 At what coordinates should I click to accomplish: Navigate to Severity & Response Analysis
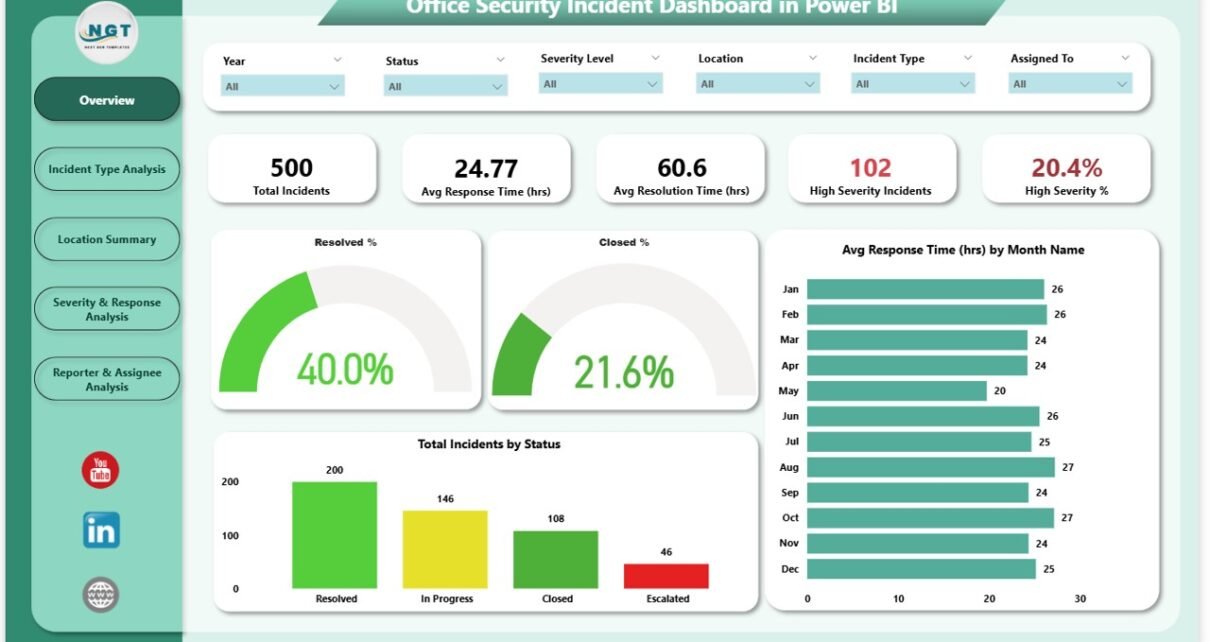pos(107,309)
